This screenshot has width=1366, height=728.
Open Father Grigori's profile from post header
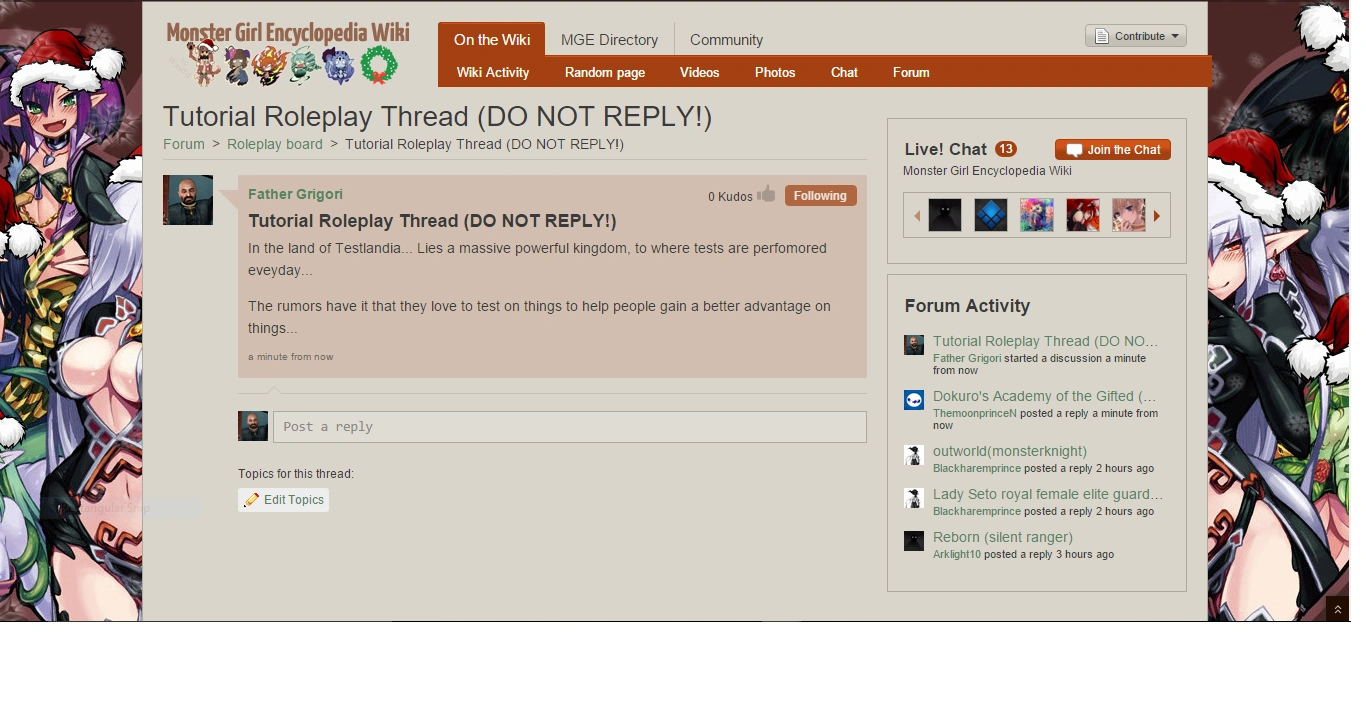296,194
